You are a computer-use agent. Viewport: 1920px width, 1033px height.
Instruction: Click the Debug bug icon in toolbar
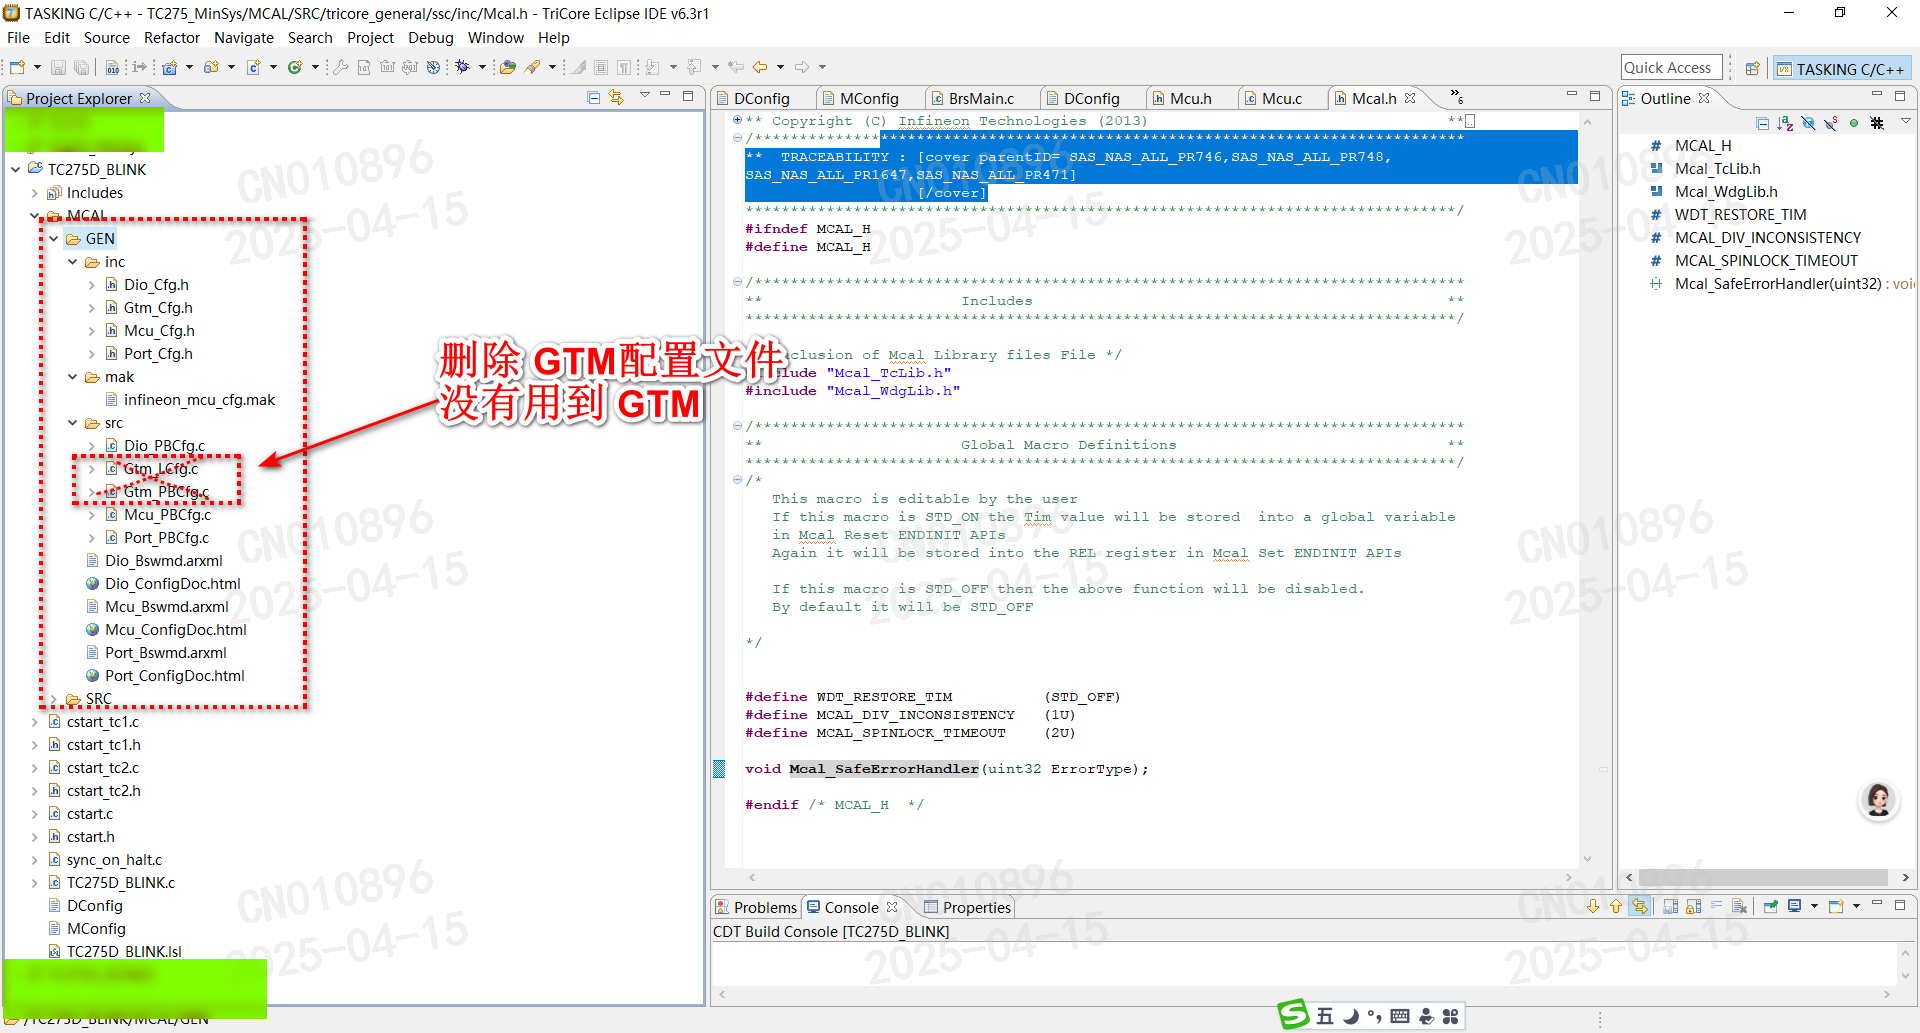462,67
